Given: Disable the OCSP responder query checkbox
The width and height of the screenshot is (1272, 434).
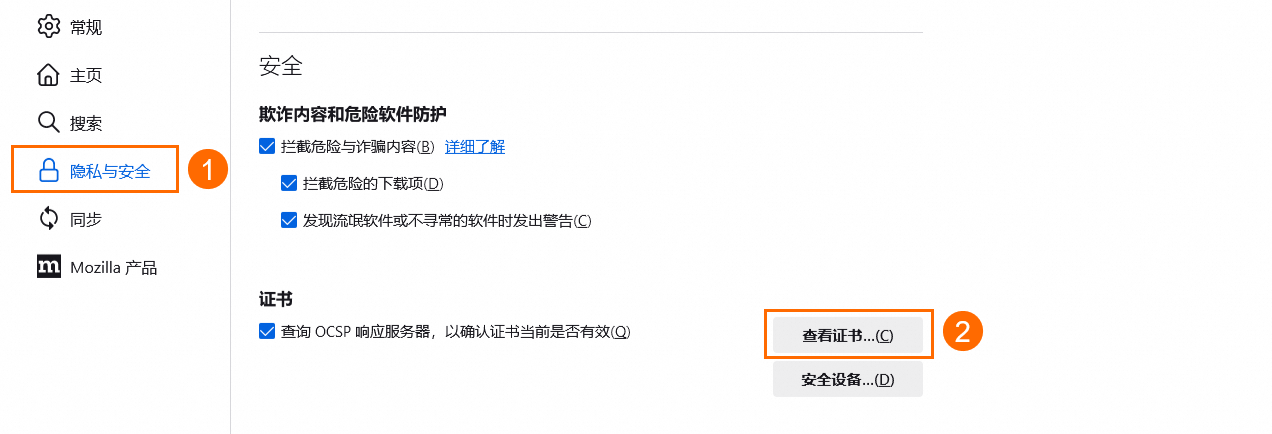Looking at the screenshot, I should (x=267, y=331).
